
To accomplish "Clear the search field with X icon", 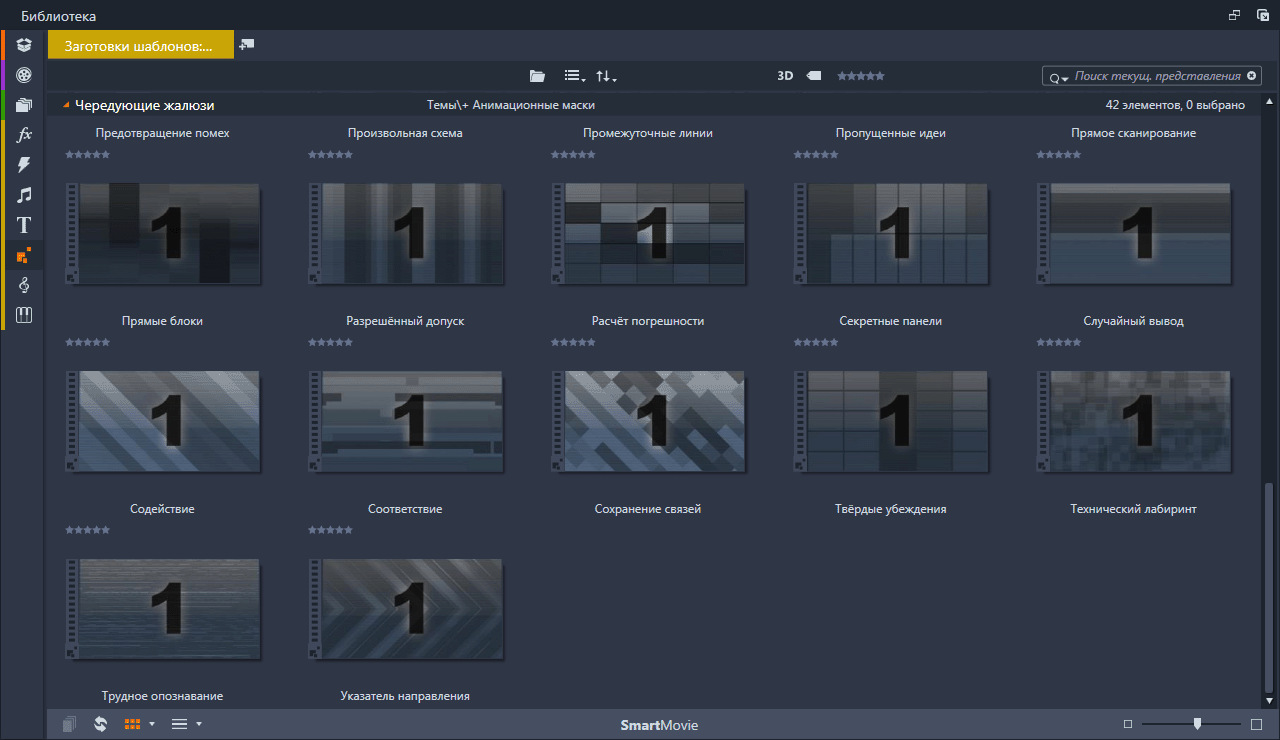I will (1251, 76).
